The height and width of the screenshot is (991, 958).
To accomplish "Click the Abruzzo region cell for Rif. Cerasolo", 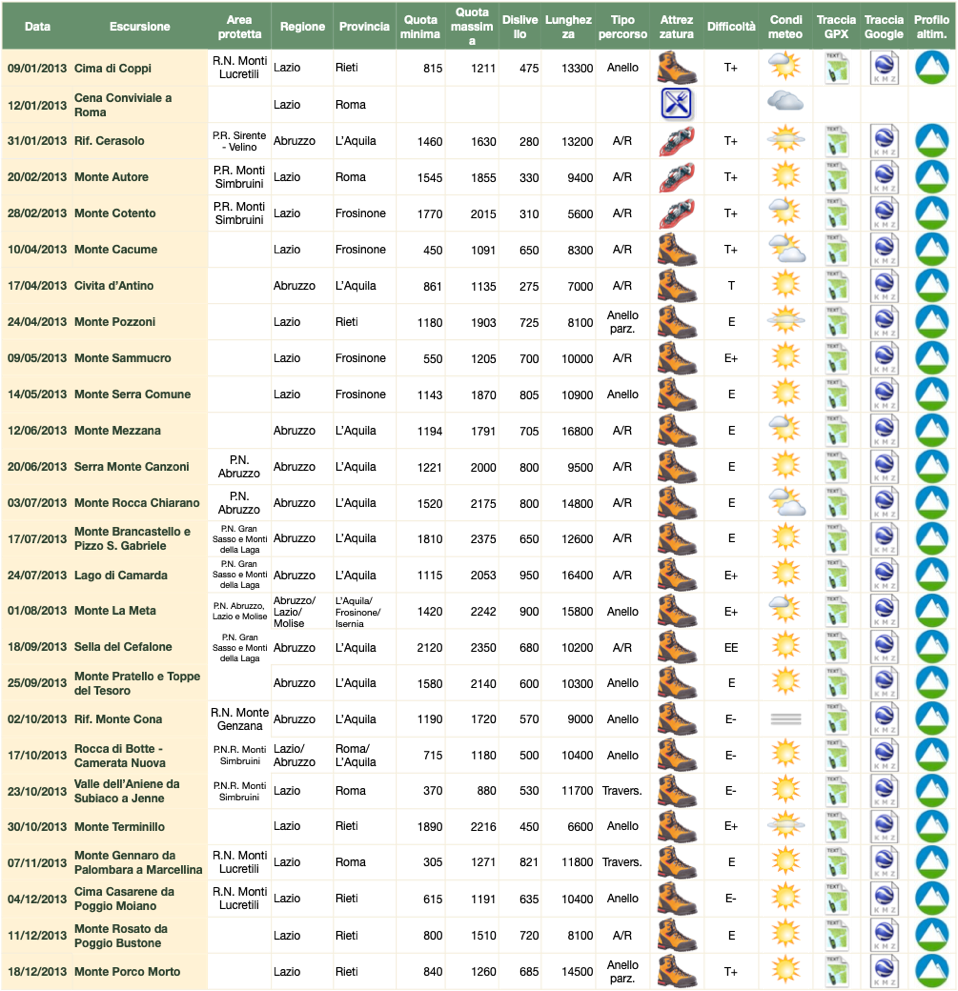I will click(294, 141).
